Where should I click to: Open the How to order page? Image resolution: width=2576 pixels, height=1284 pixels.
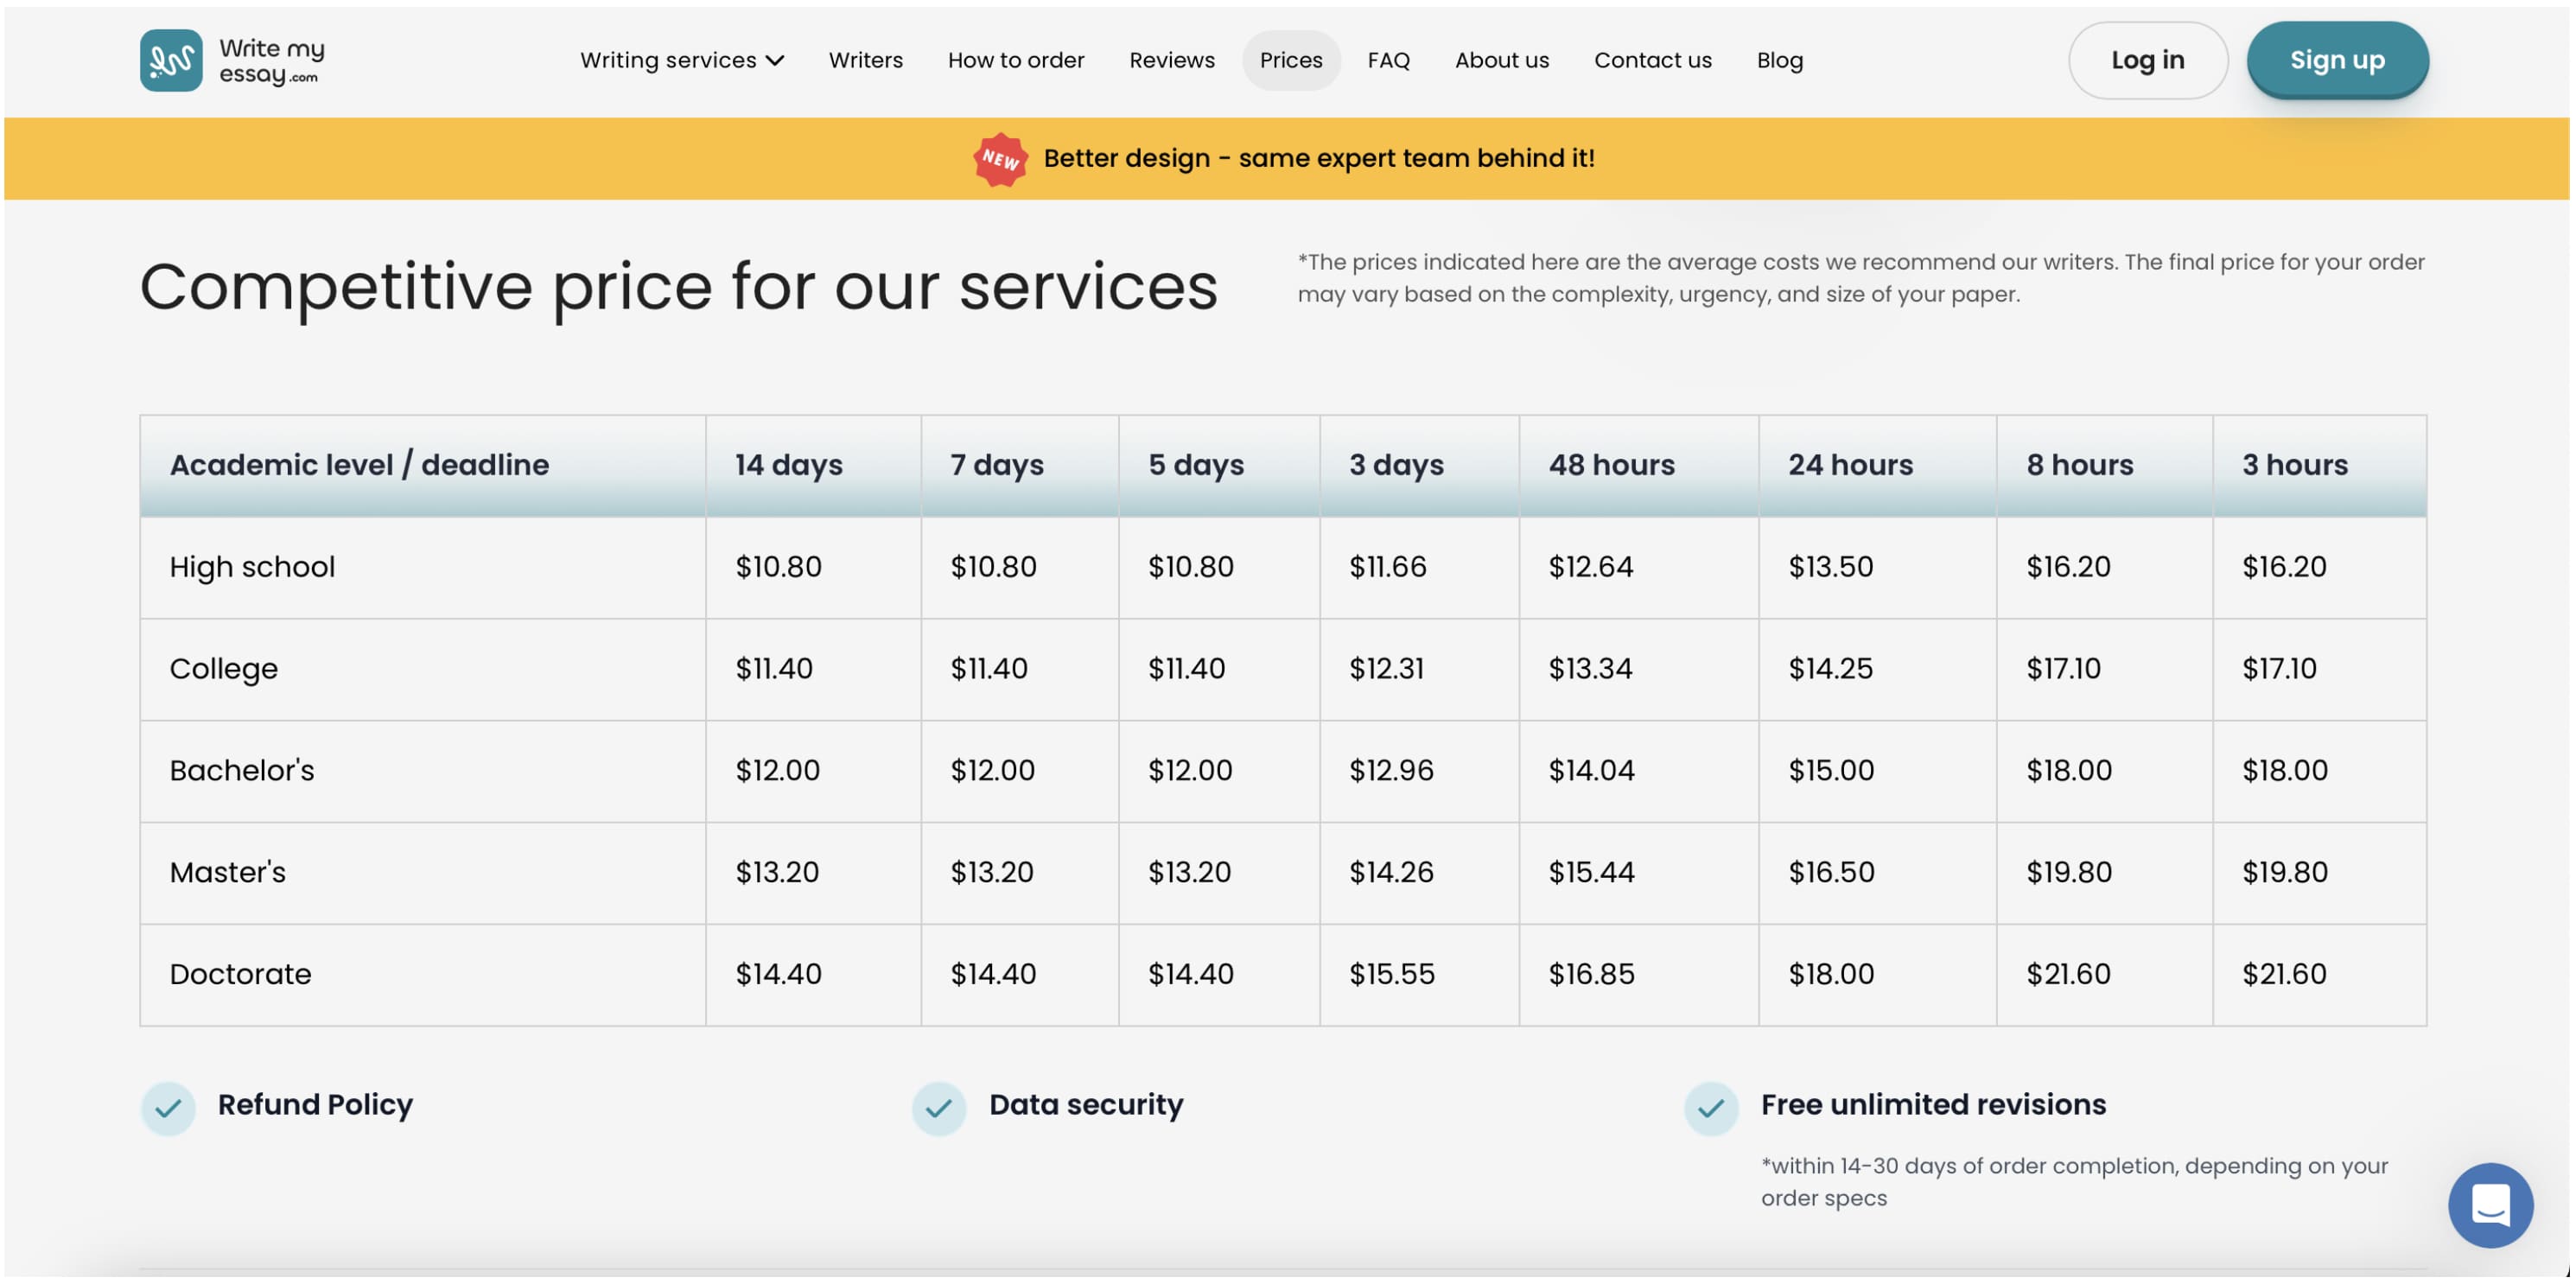pyautogui.click(x=1015, y=60)
